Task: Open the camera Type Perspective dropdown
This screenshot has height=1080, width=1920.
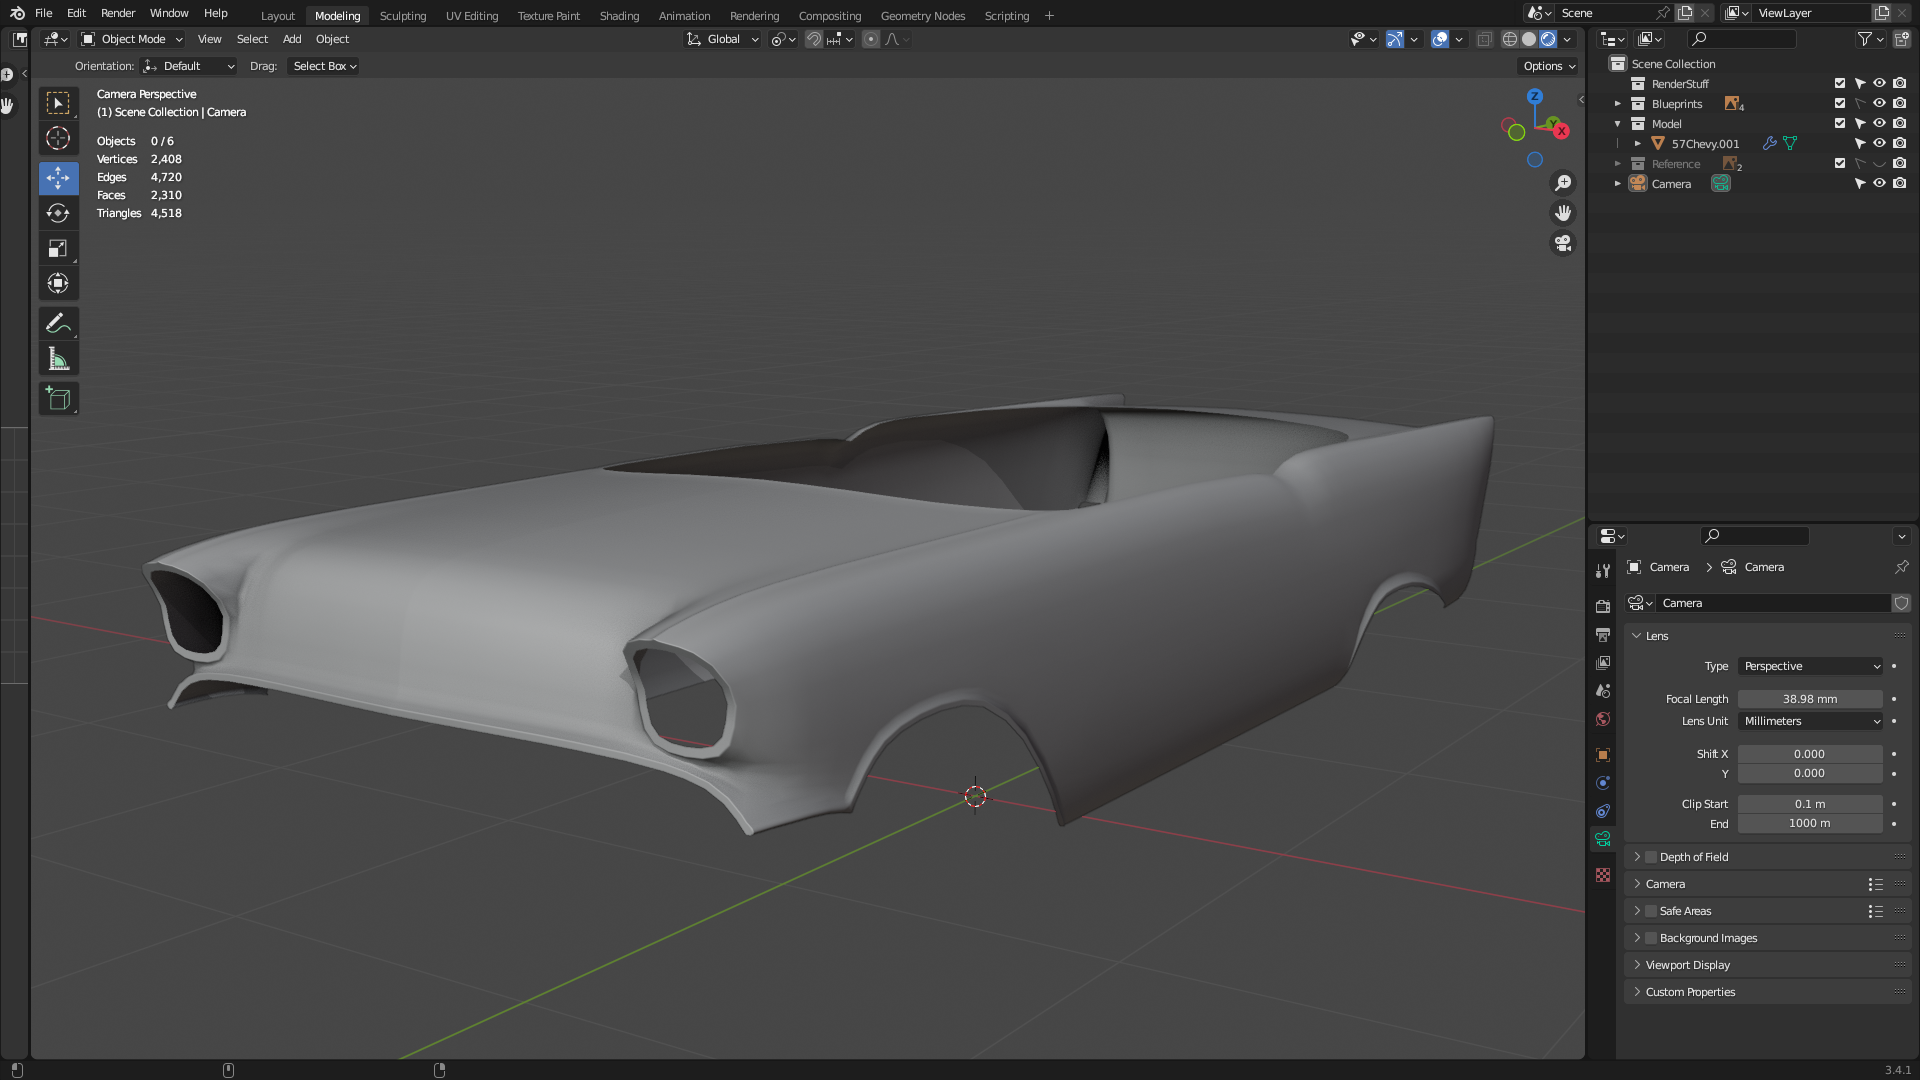Action: click(1810, 666)
